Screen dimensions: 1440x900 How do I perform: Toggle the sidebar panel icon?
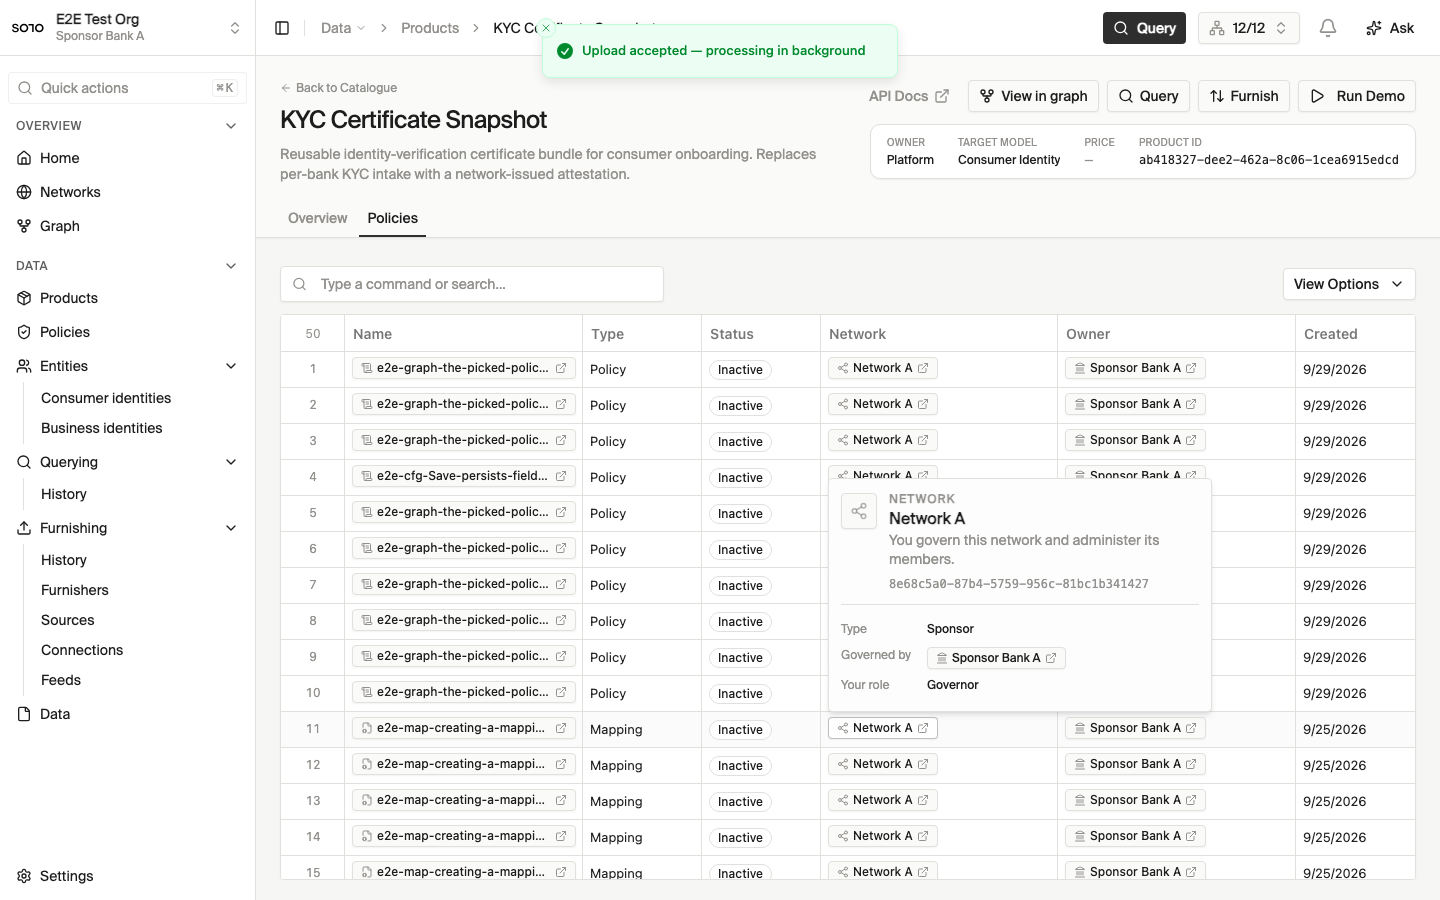(x=282, y=28)
